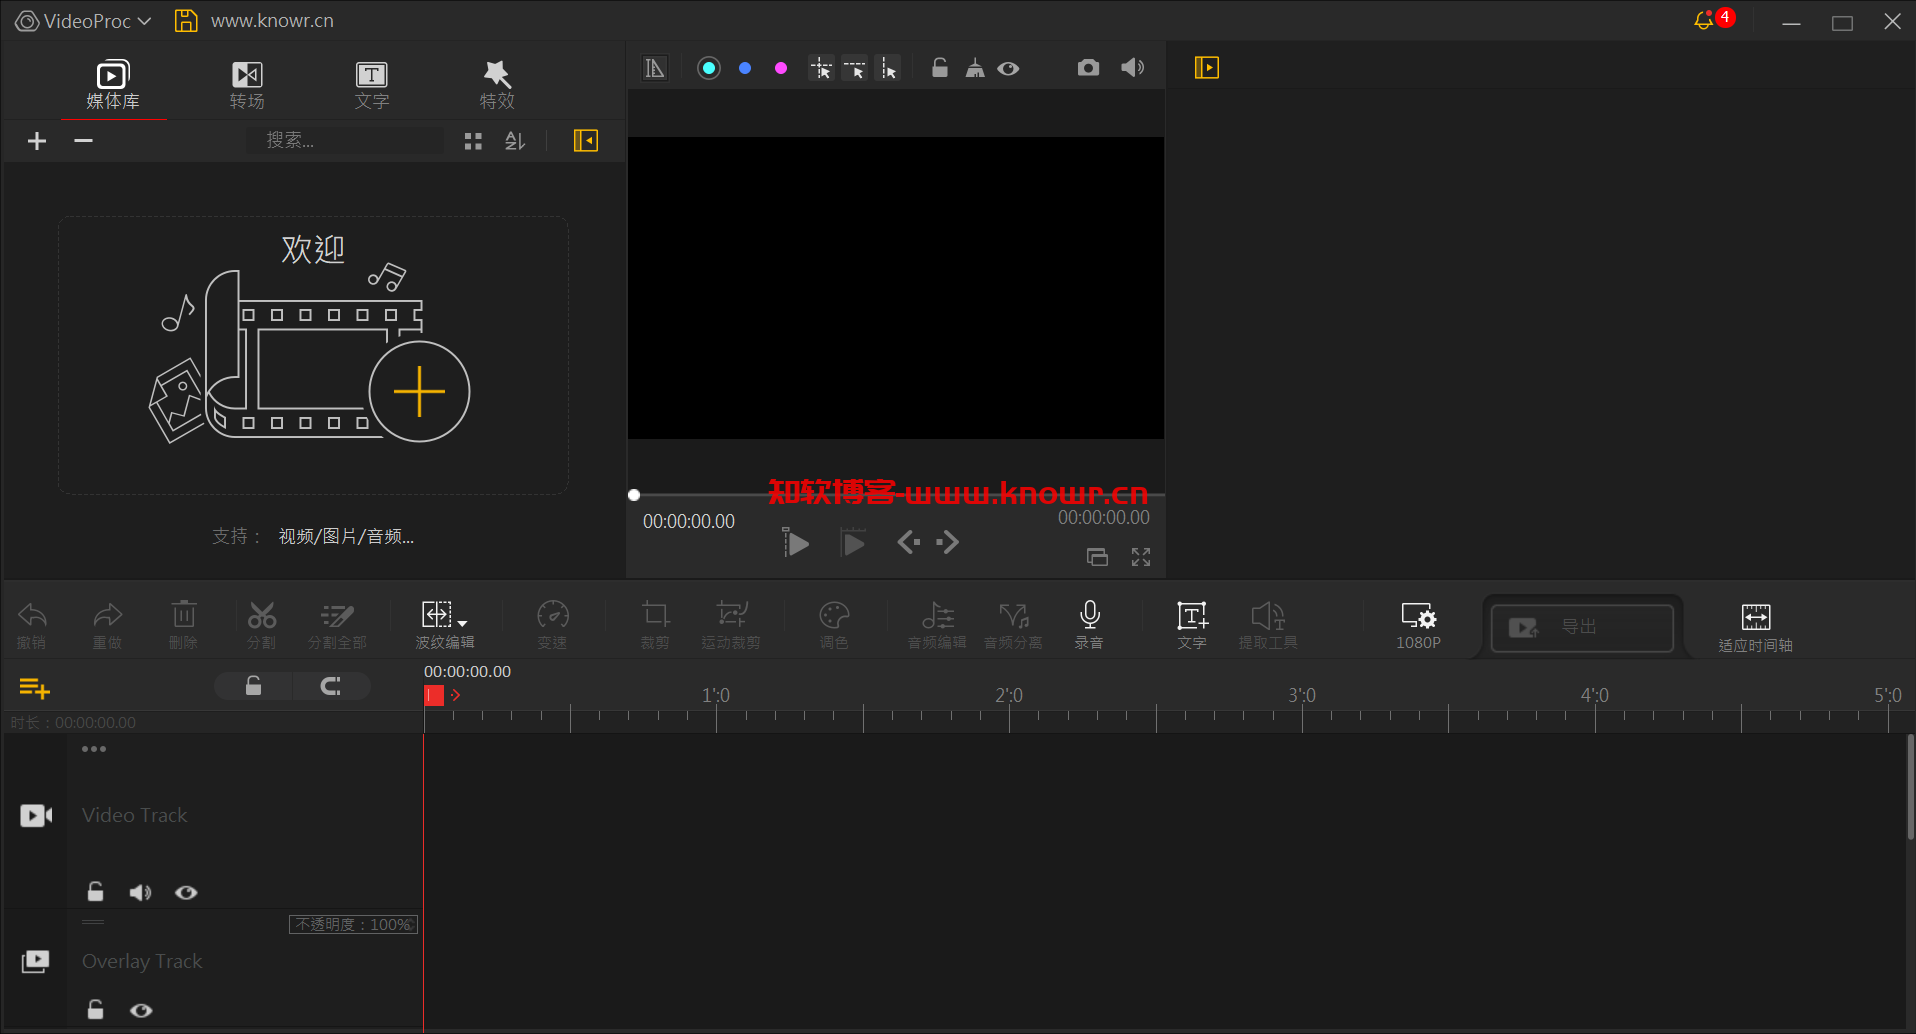Open the 媒体库 media library tab
The image size is (1916, 1034).
[113, 84]
